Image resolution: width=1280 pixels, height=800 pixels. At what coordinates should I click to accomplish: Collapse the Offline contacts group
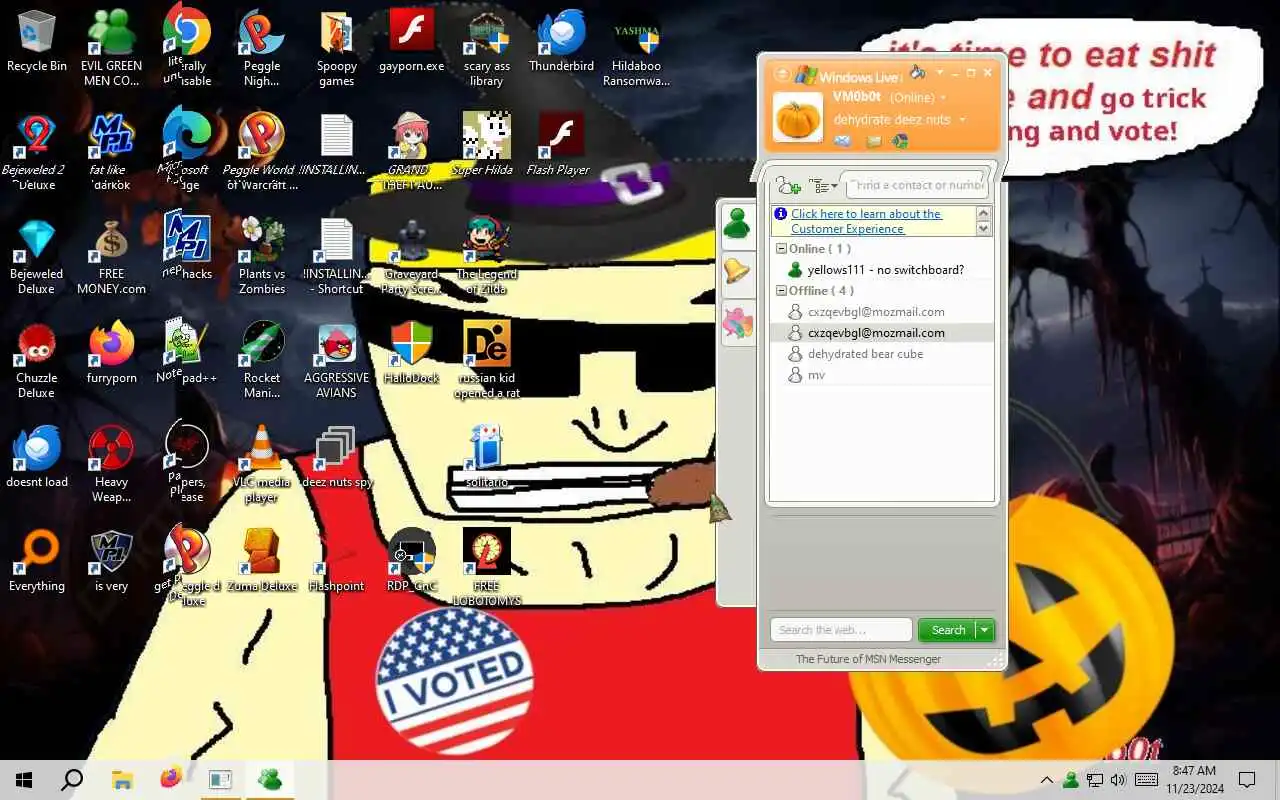pyautogui.click(x=782, y=291)
